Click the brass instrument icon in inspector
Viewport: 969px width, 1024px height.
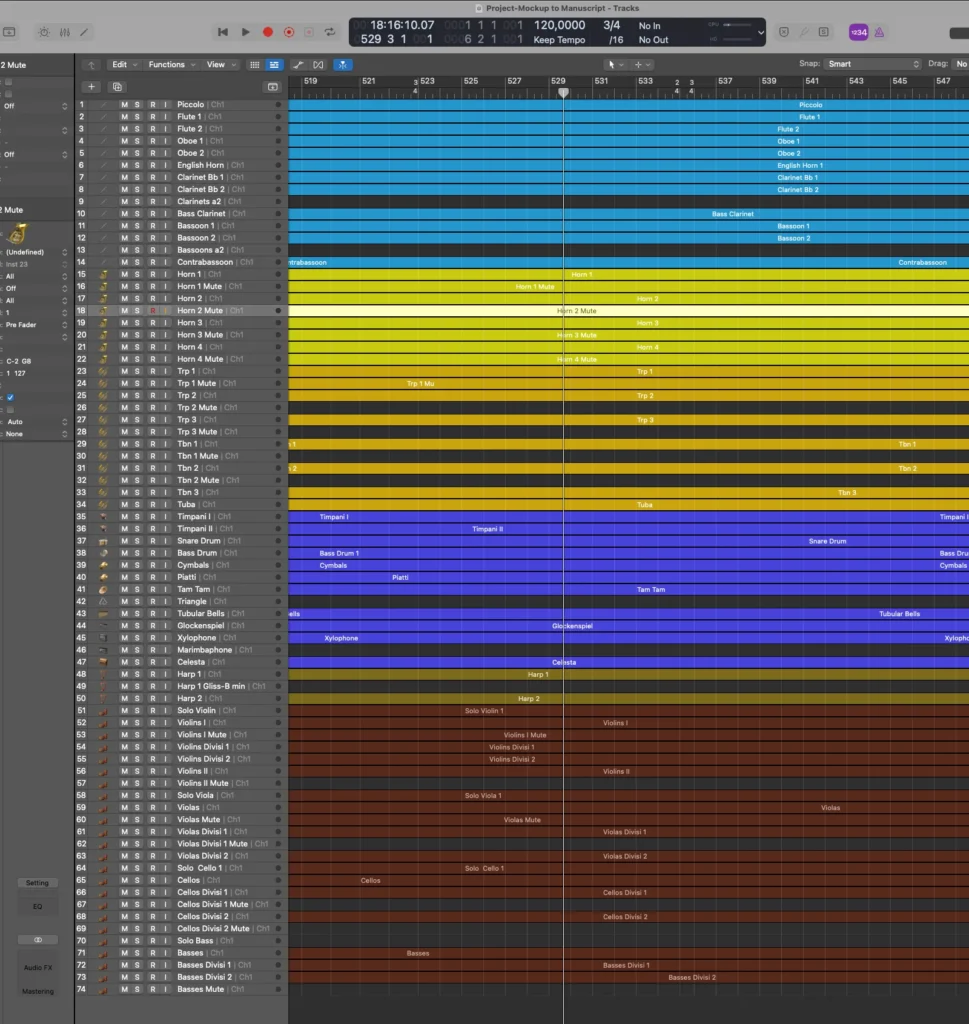(x=18, y=232)
